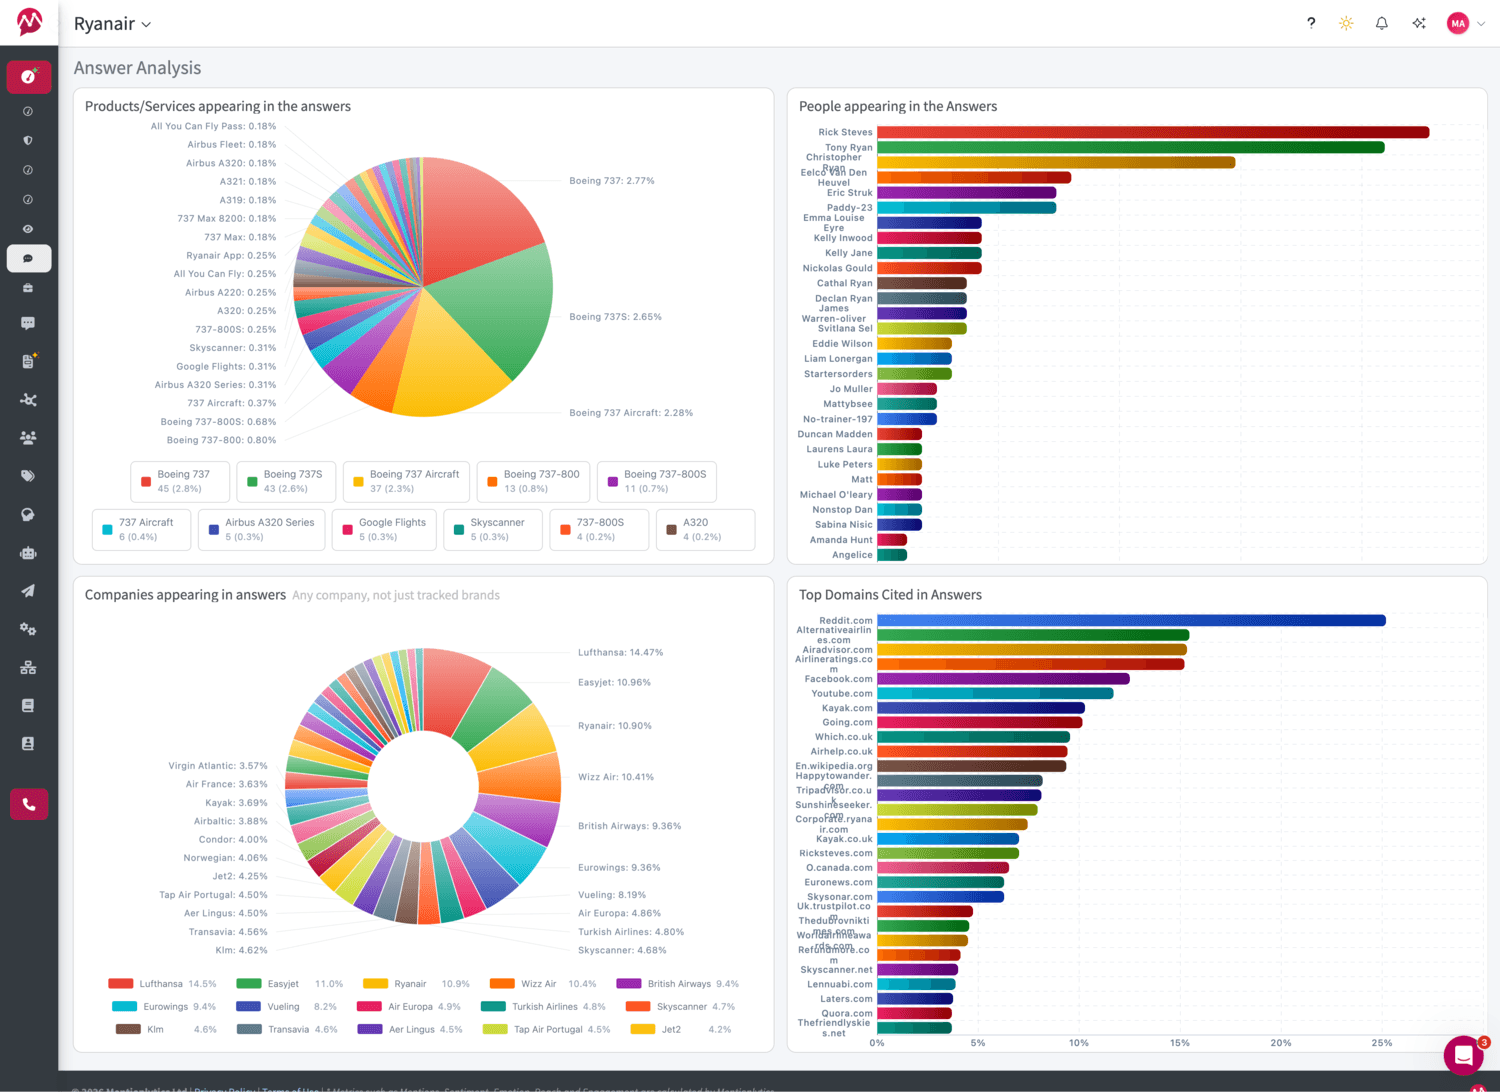Open the notifications bell icon

(1382, 23)
